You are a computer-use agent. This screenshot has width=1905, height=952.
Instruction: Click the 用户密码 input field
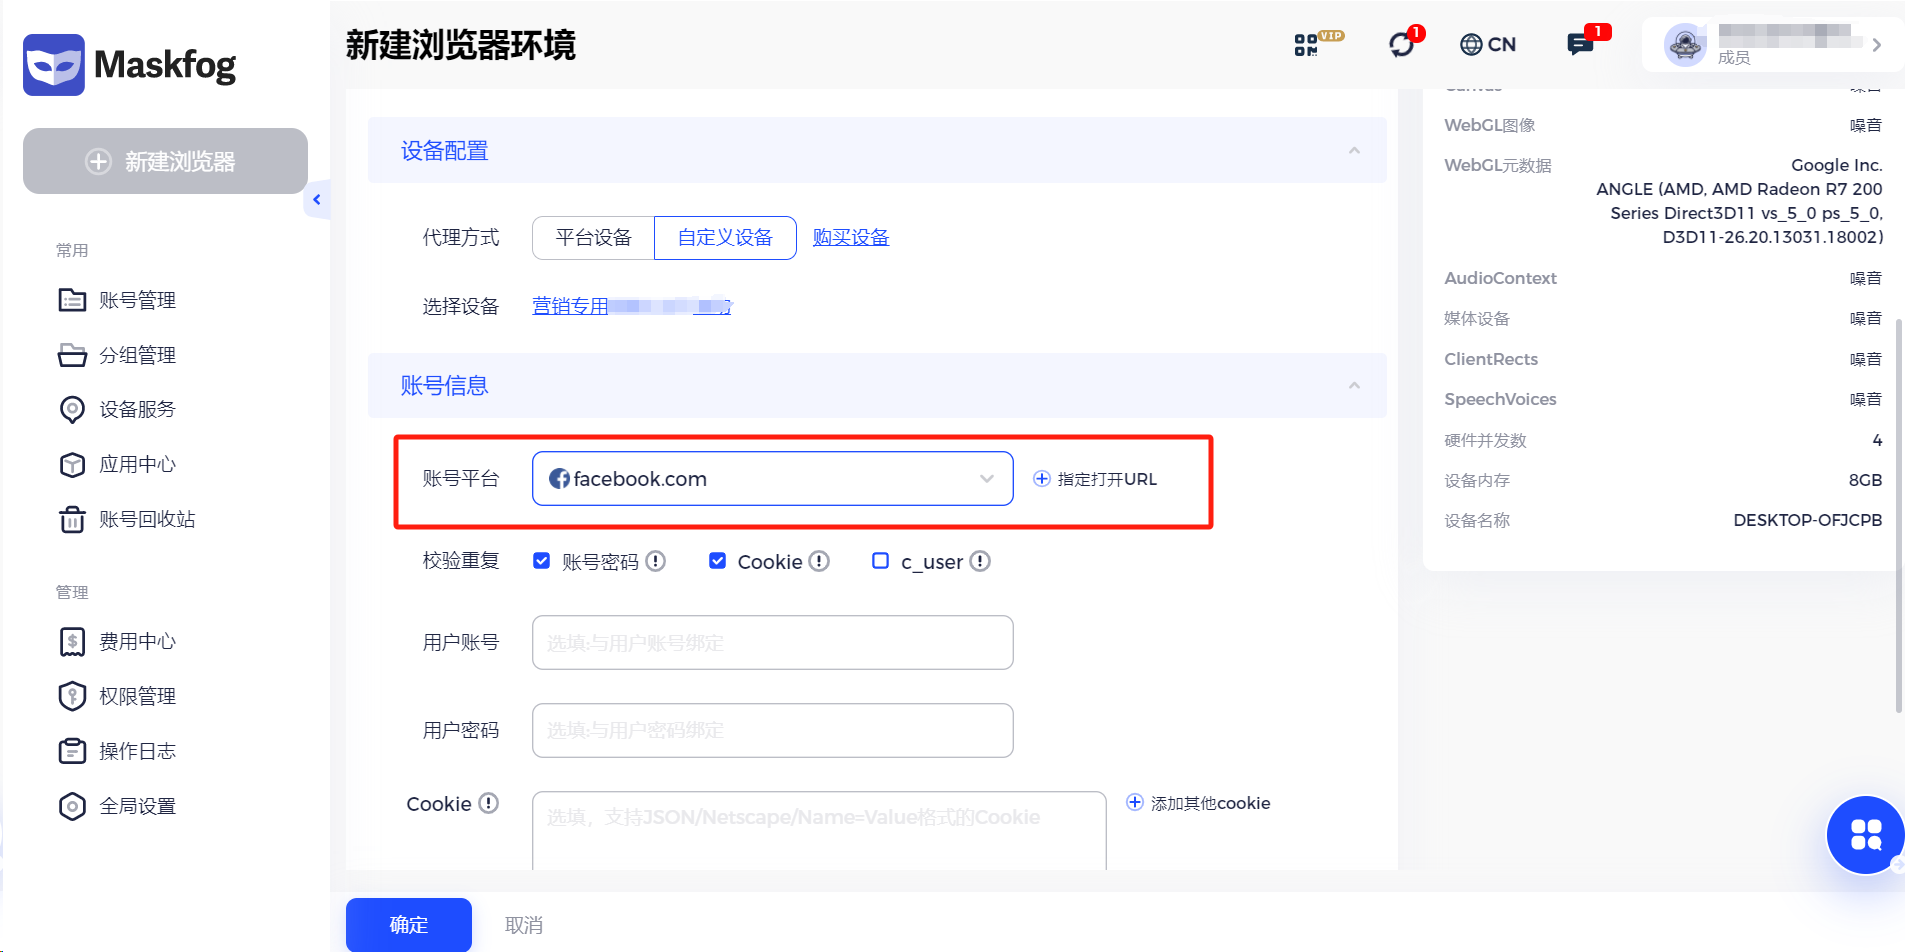pos(773,730)
